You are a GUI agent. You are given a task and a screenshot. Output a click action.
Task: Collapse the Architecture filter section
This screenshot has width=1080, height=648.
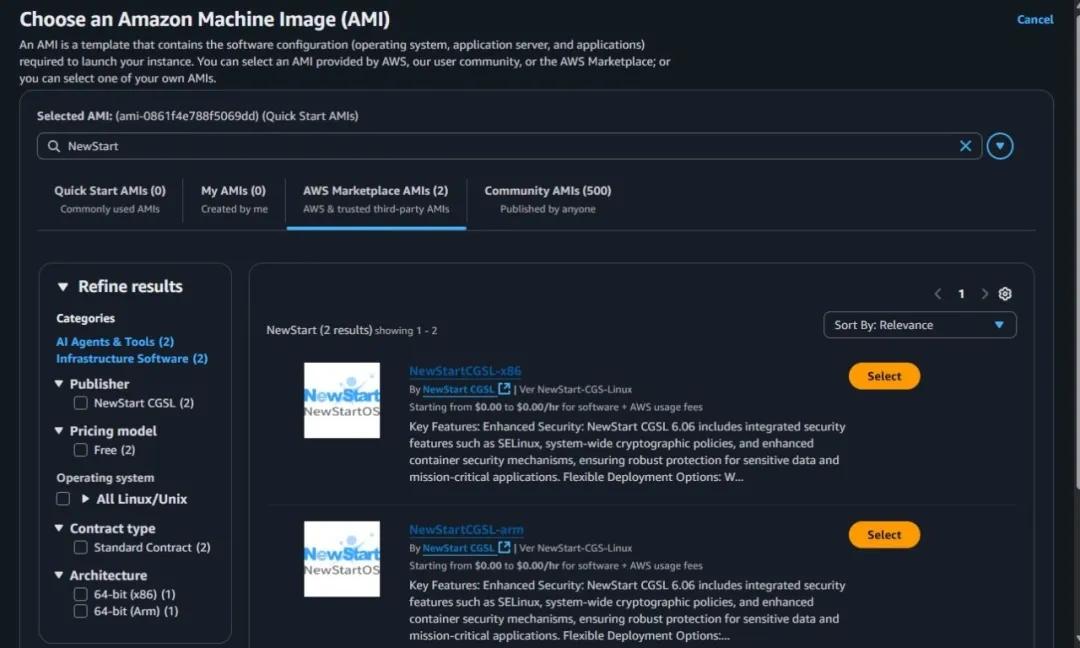pos(59,575)
